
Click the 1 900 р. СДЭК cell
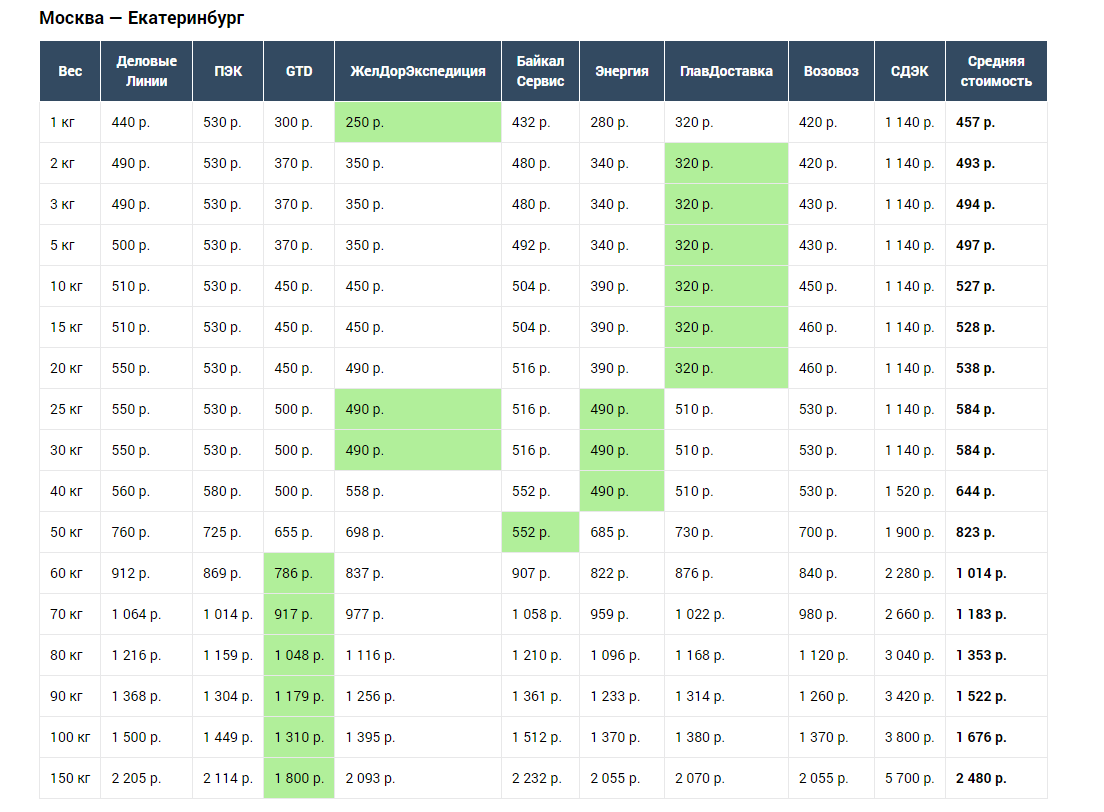pos(910,532)
